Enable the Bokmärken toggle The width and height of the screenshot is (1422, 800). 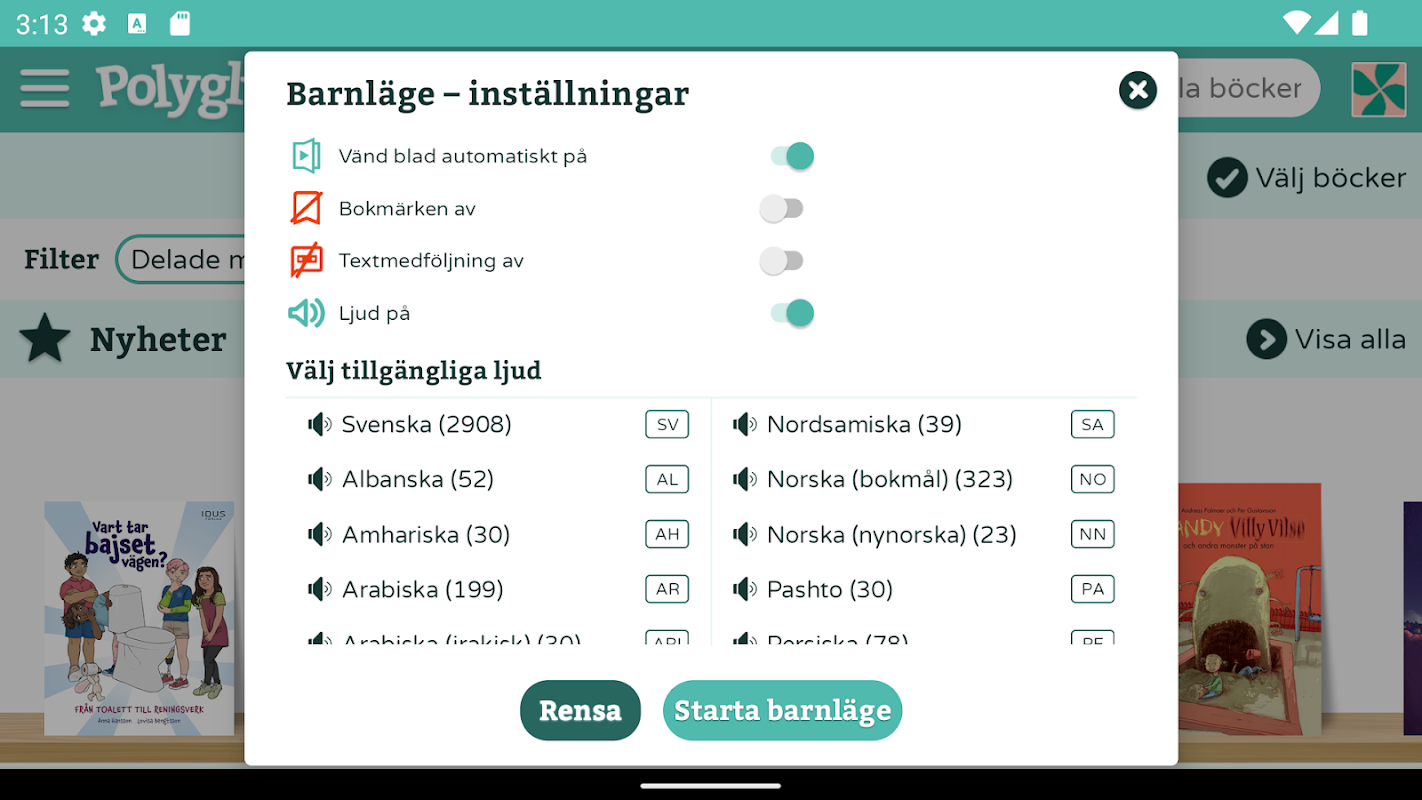[x=781, y=208]
